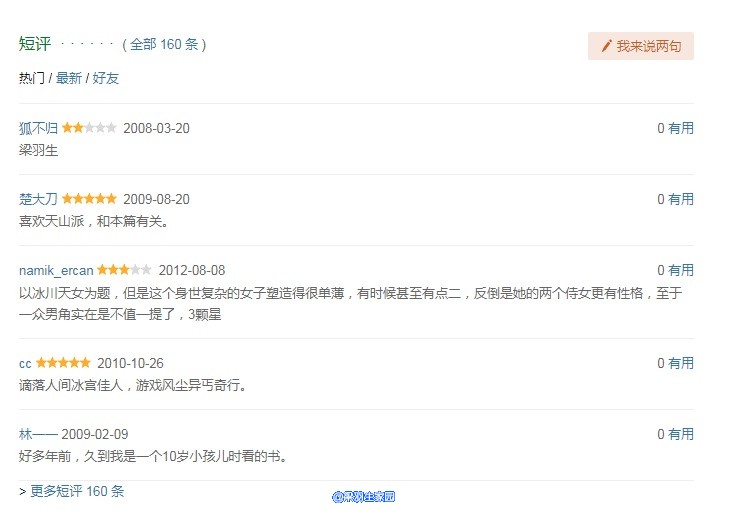The height and width of the screenshot is (511, 730).
Task: Click the 我来说两句 button
Action: pos(641,46)
